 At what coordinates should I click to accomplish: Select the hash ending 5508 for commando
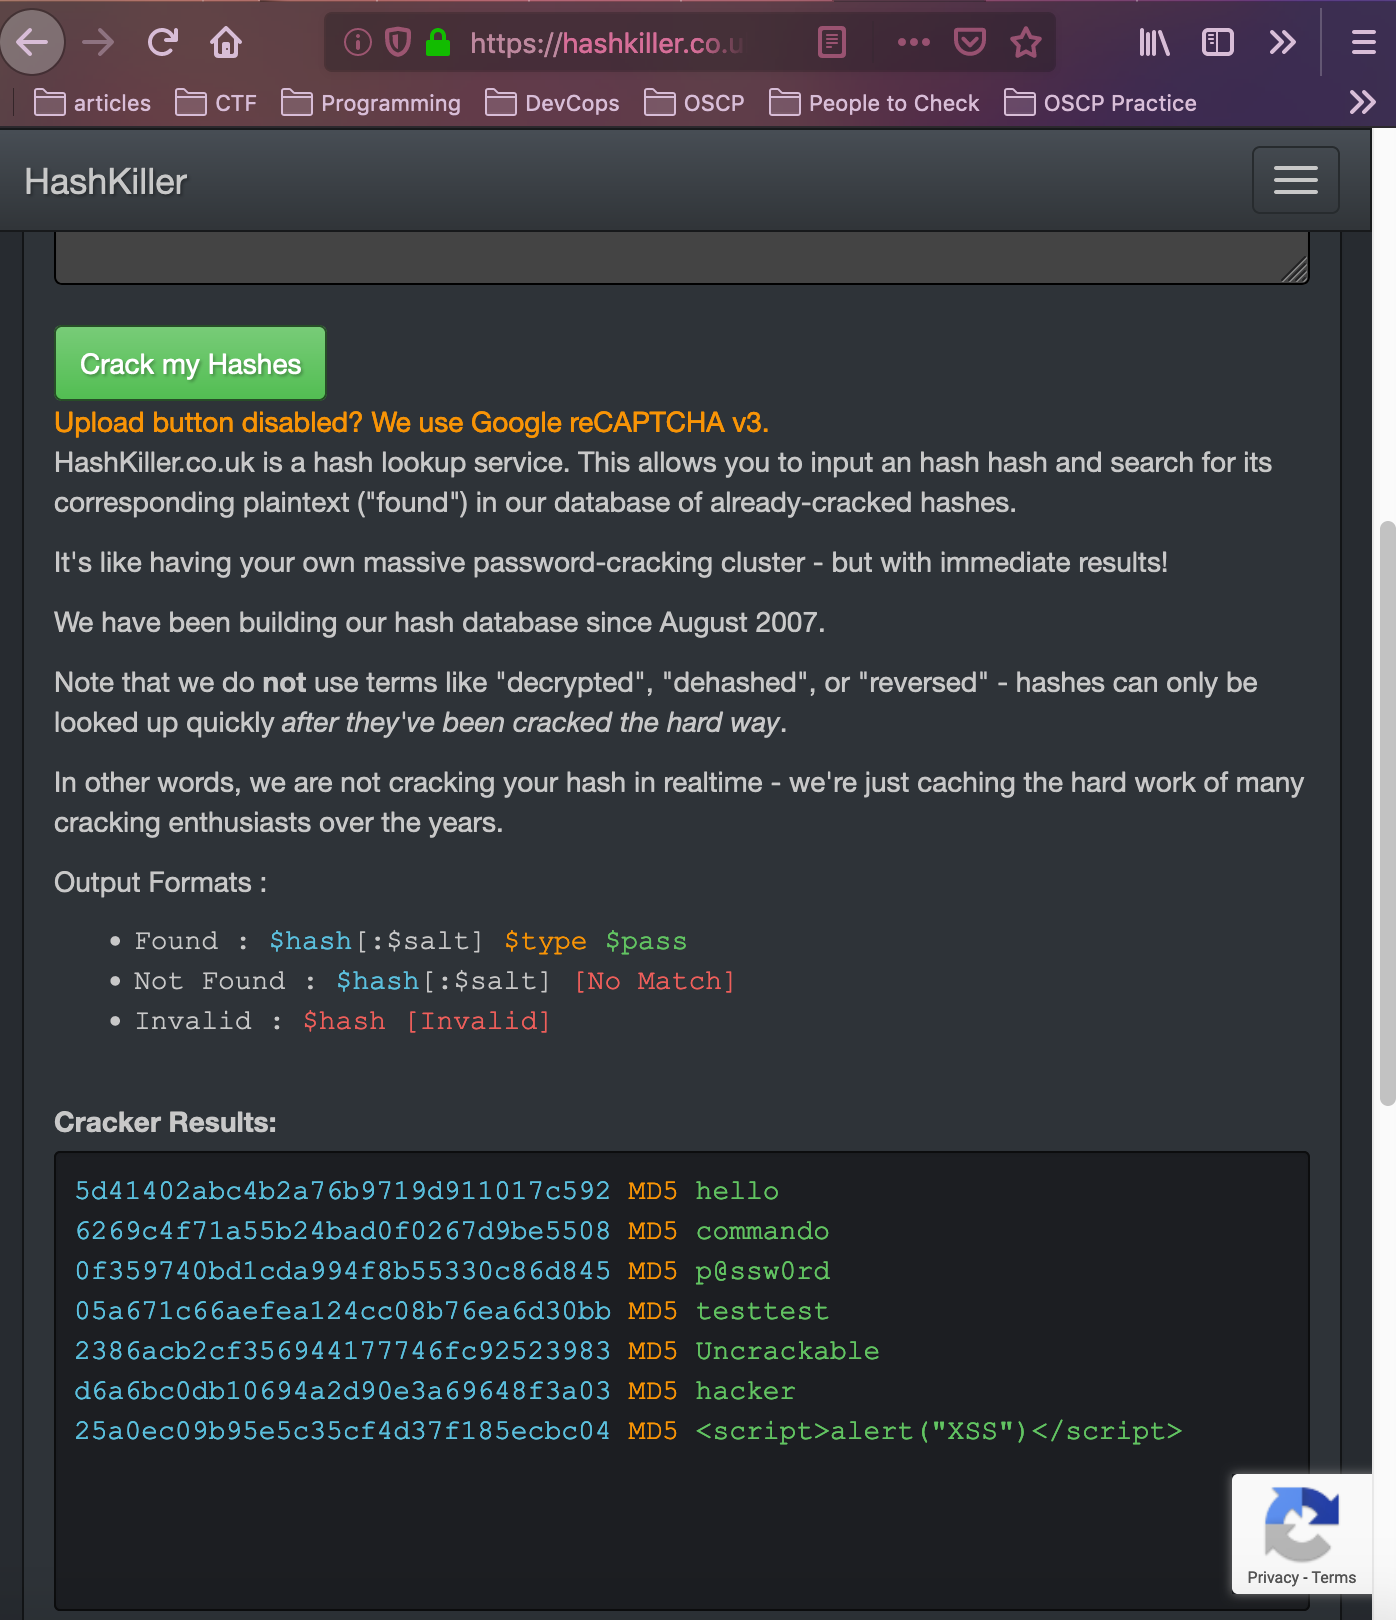[x=342, y=1231]
